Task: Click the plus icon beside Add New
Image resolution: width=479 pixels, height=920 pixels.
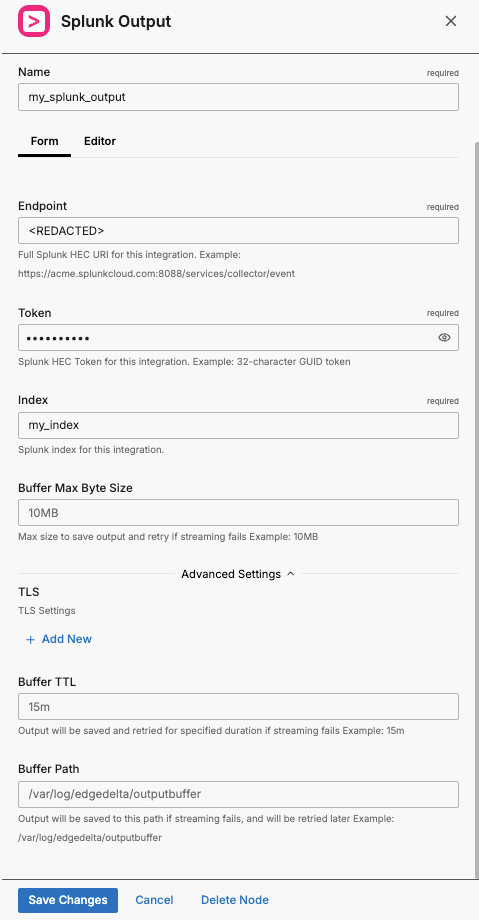Action: point(31,640)
